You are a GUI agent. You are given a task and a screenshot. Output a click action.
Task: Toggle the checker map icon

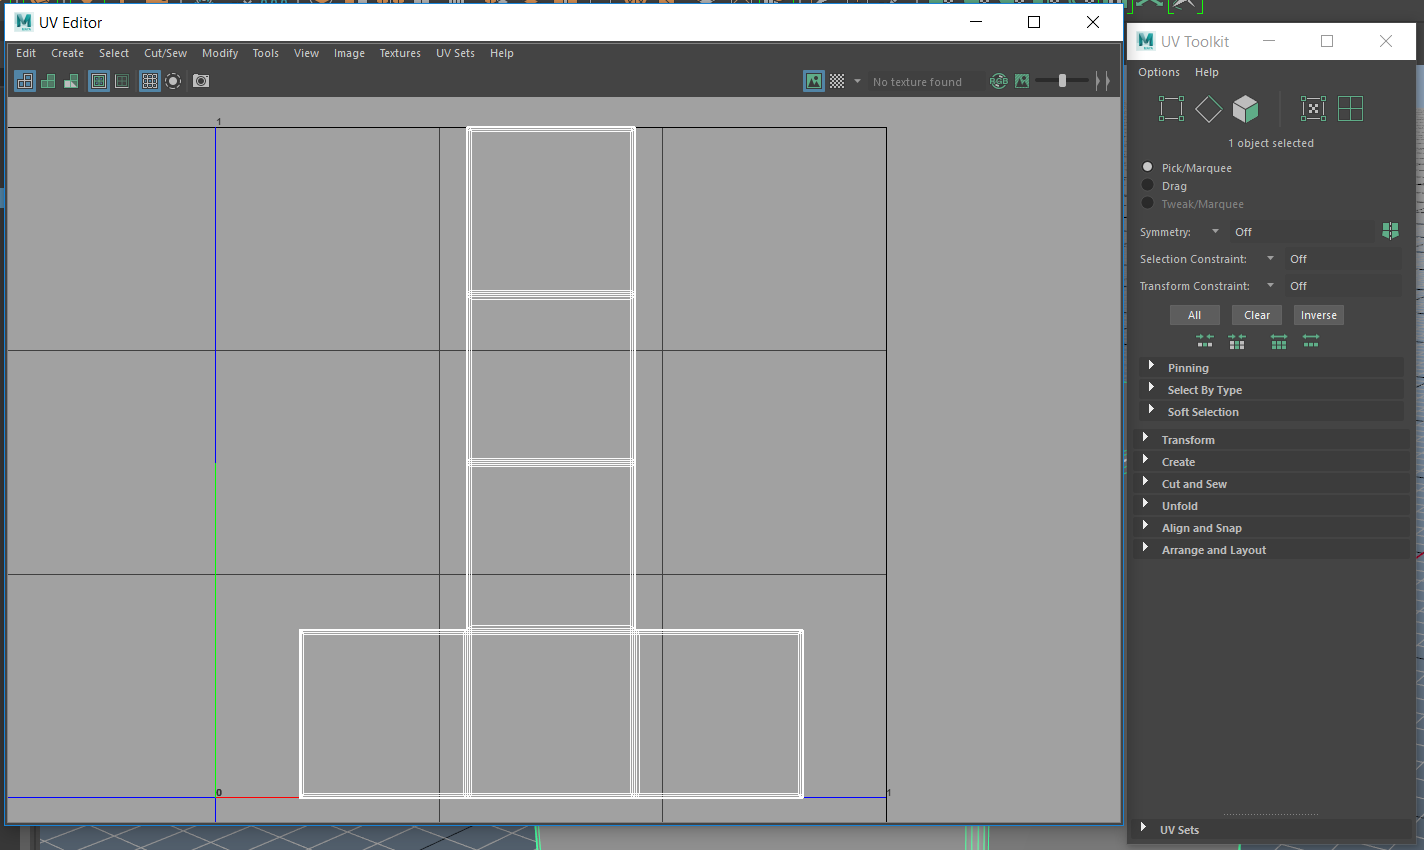(837, 81)
